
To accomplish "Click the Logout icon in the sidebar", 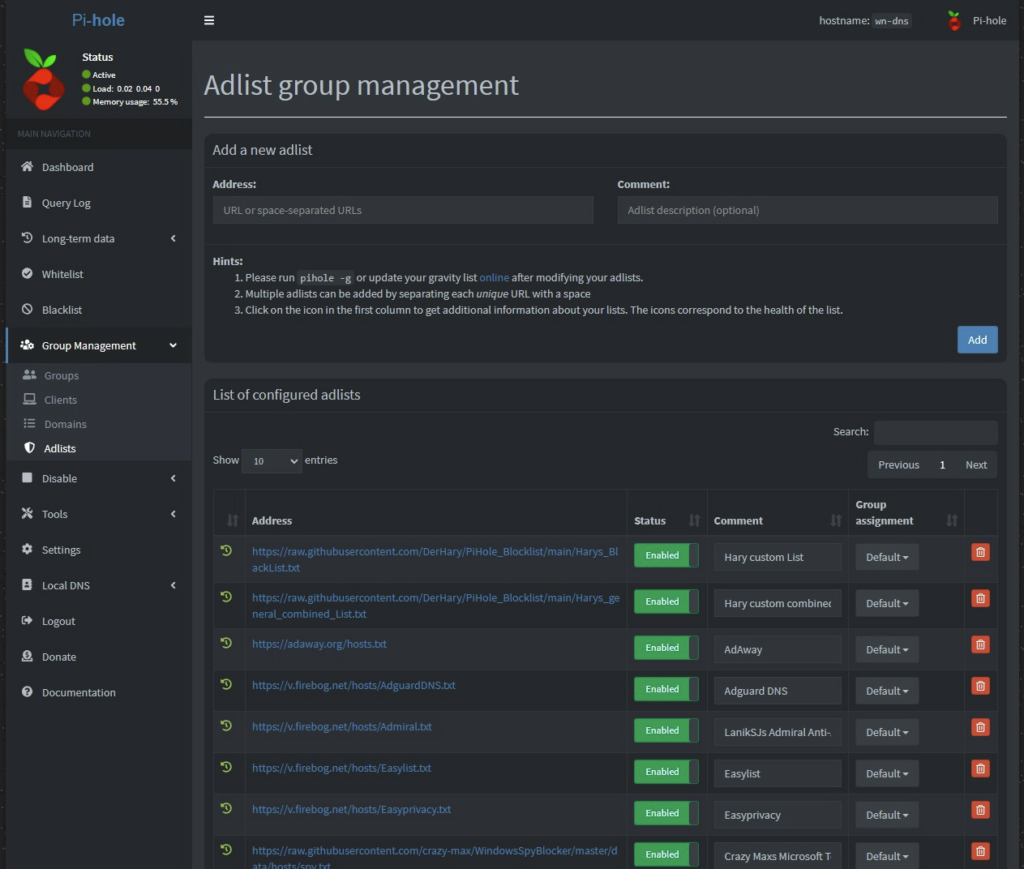I will coord(27,620).
